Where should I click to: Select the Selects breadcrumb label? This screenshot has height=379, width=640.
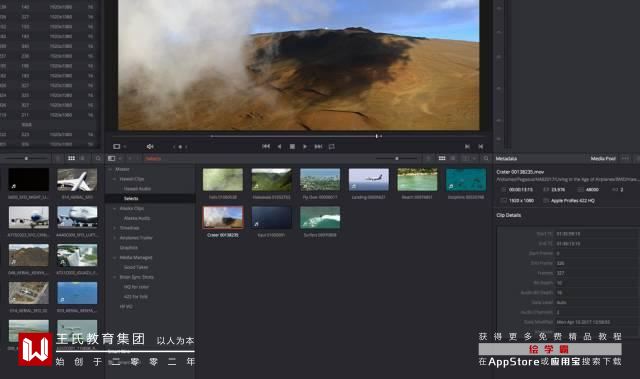coord(153,158)
